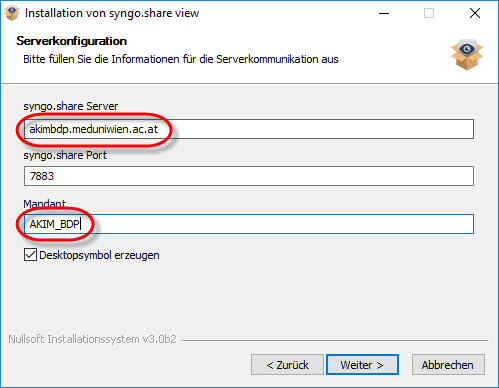Click the Nullsoft Installationssystem version text
The height and width of the screenshot is (388, 499).
pyautogui.click(x=92, y=339)
